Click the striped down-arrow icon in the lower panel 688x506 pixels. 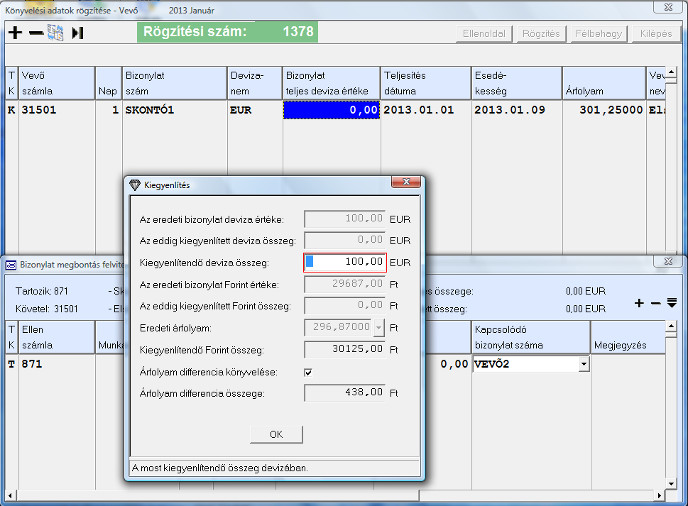pyautogui.click(x=671, y=302)
